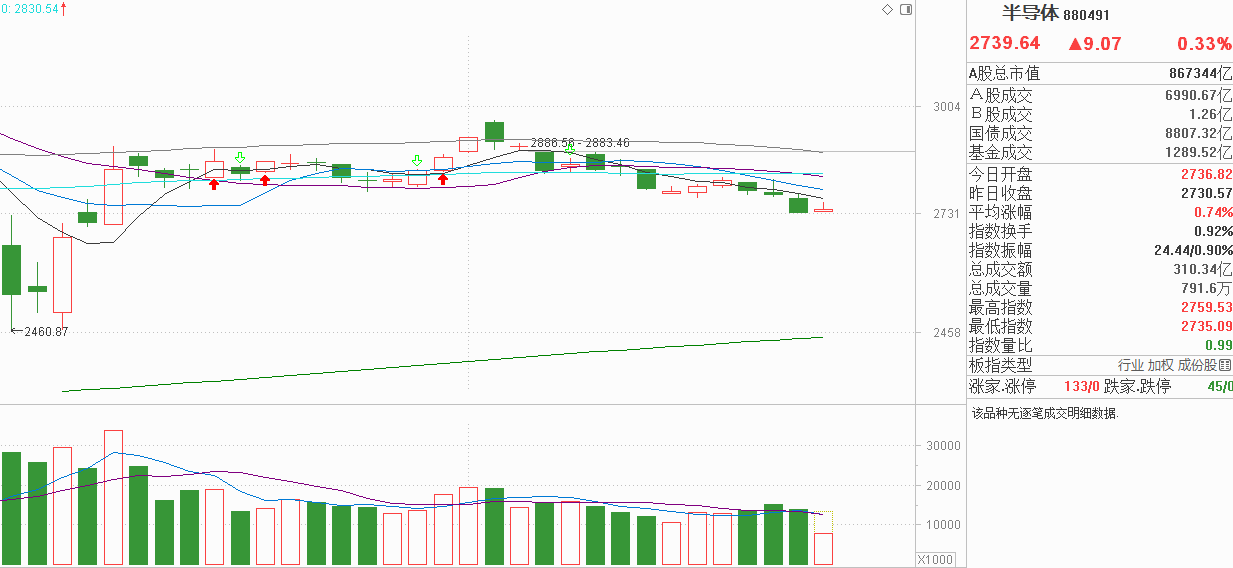
Task: Click the 2886.58 - 2883.46 price label
Action: (x=580, y=143)
